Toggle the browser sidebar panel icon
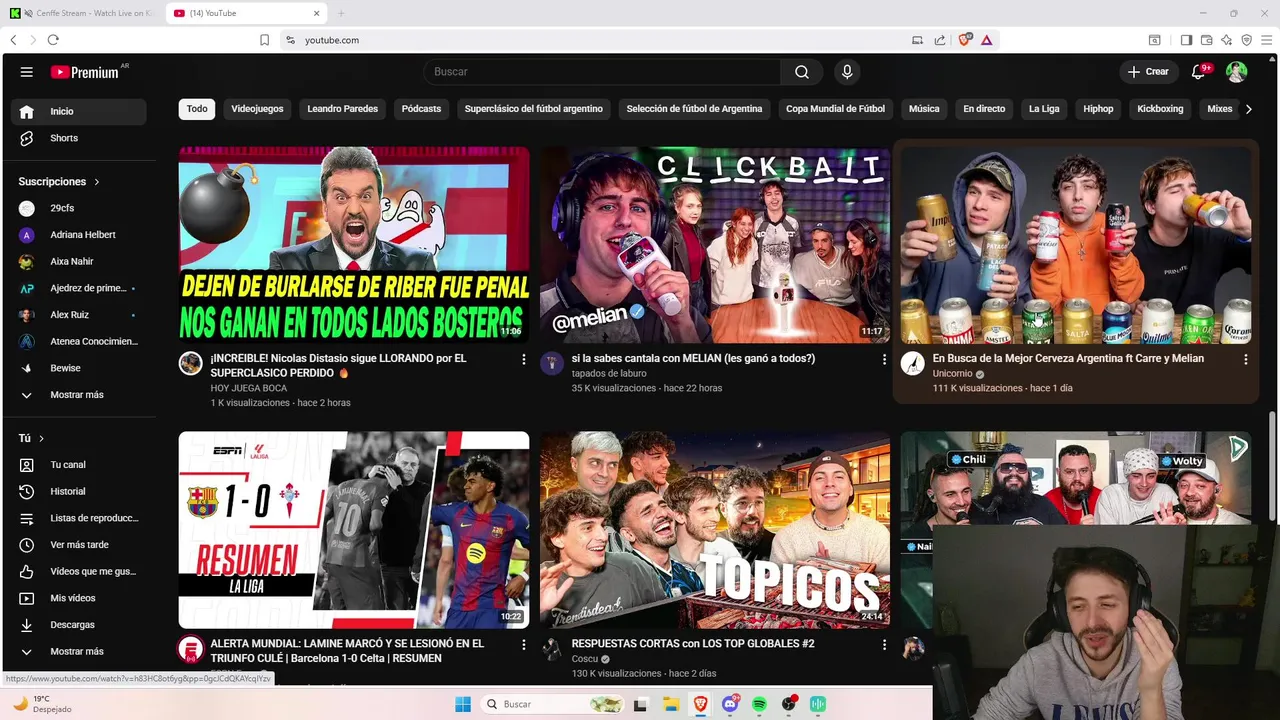The height and width of the screenshot is (720, 1280). (1186, 40)
